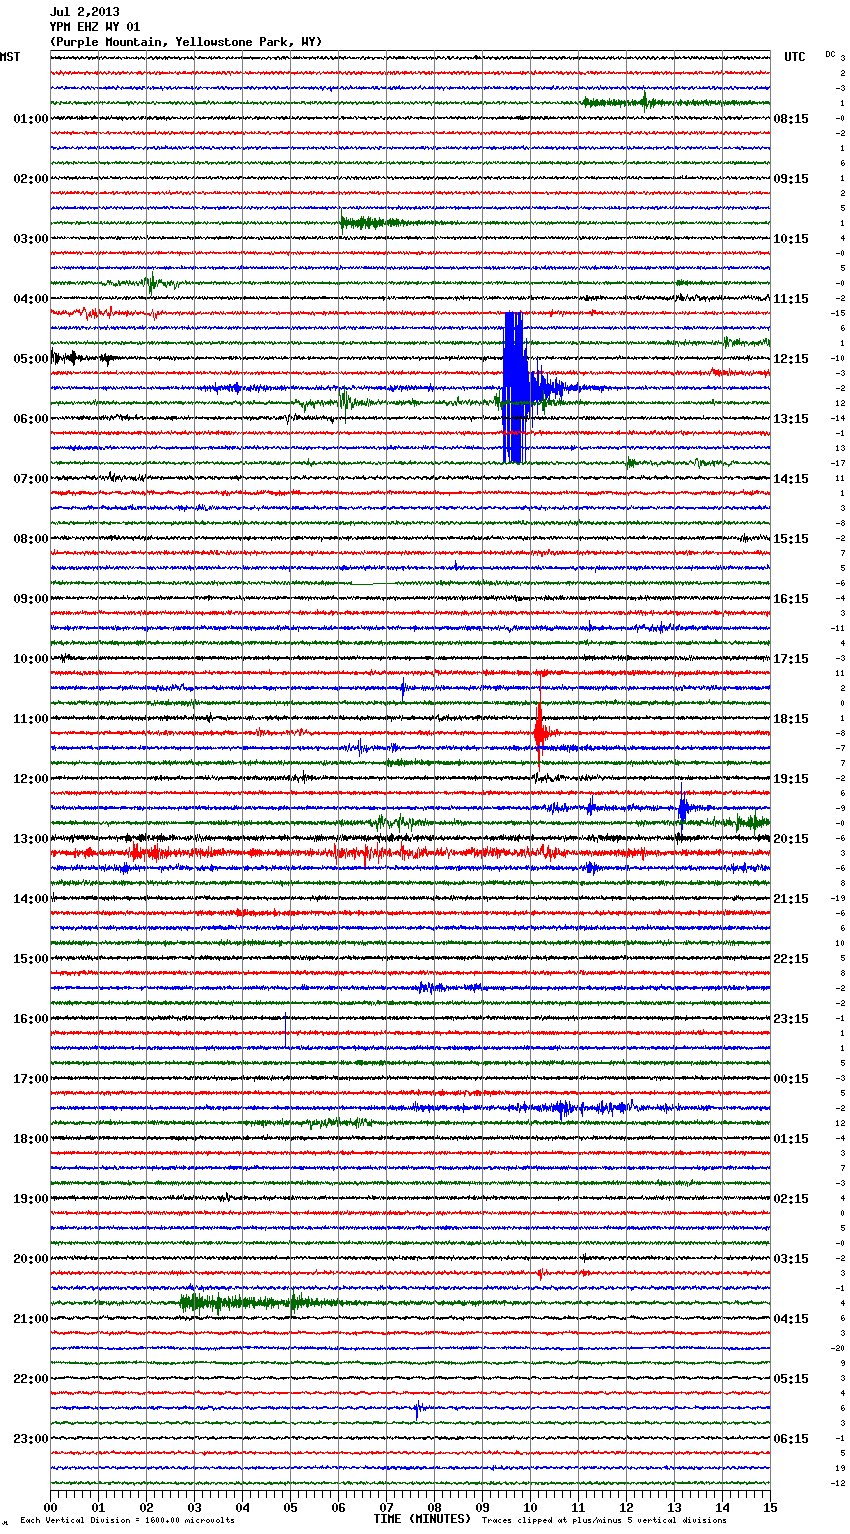Click the "DC" column header

[830, 54]
